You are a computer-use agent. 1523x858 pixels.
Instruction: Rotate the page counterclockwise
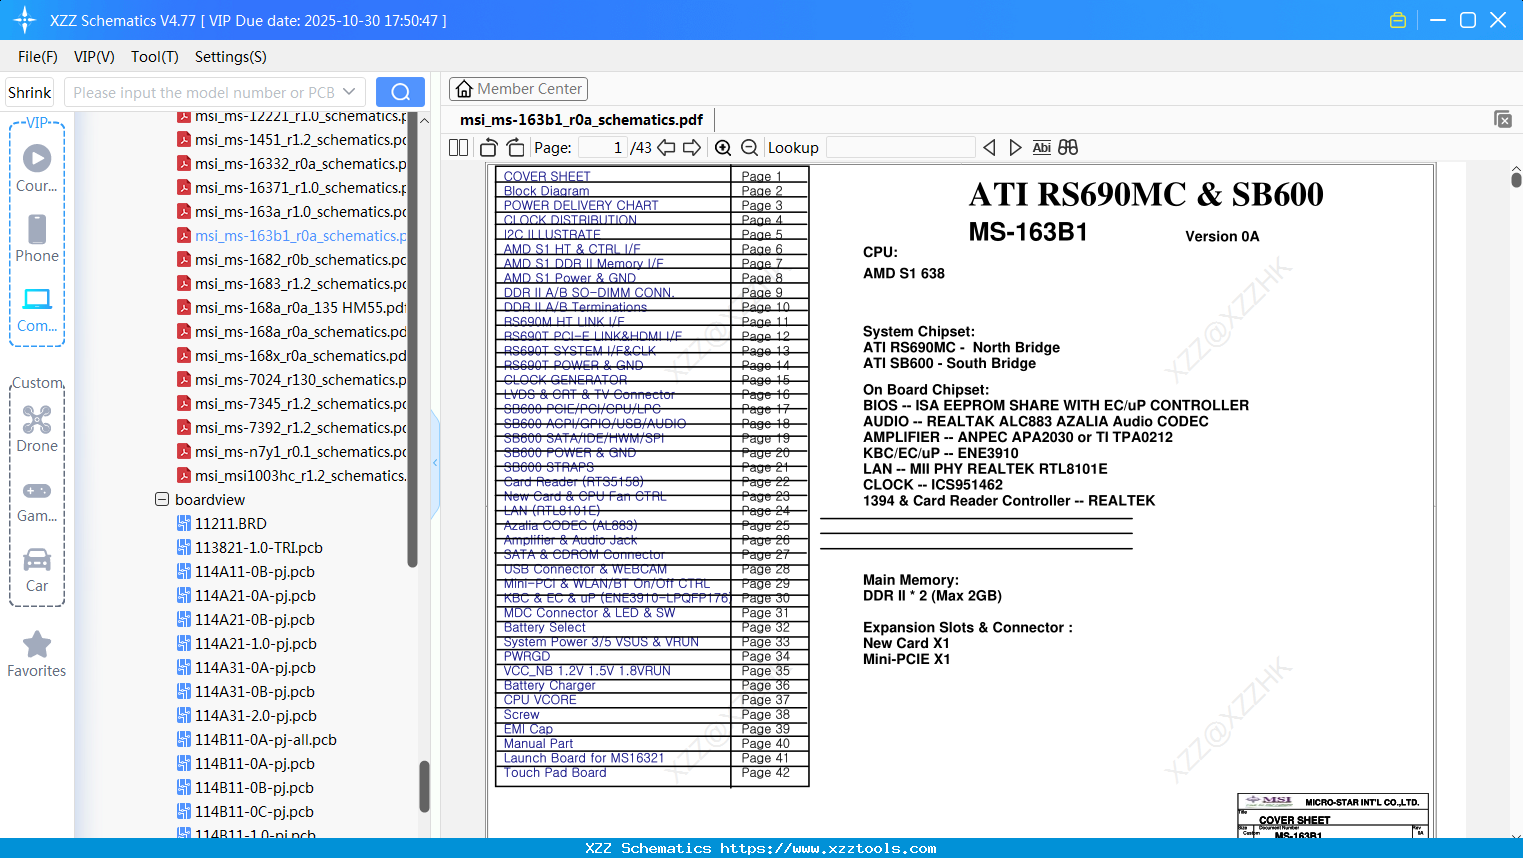pyautogui.click(x=489, y=148)
